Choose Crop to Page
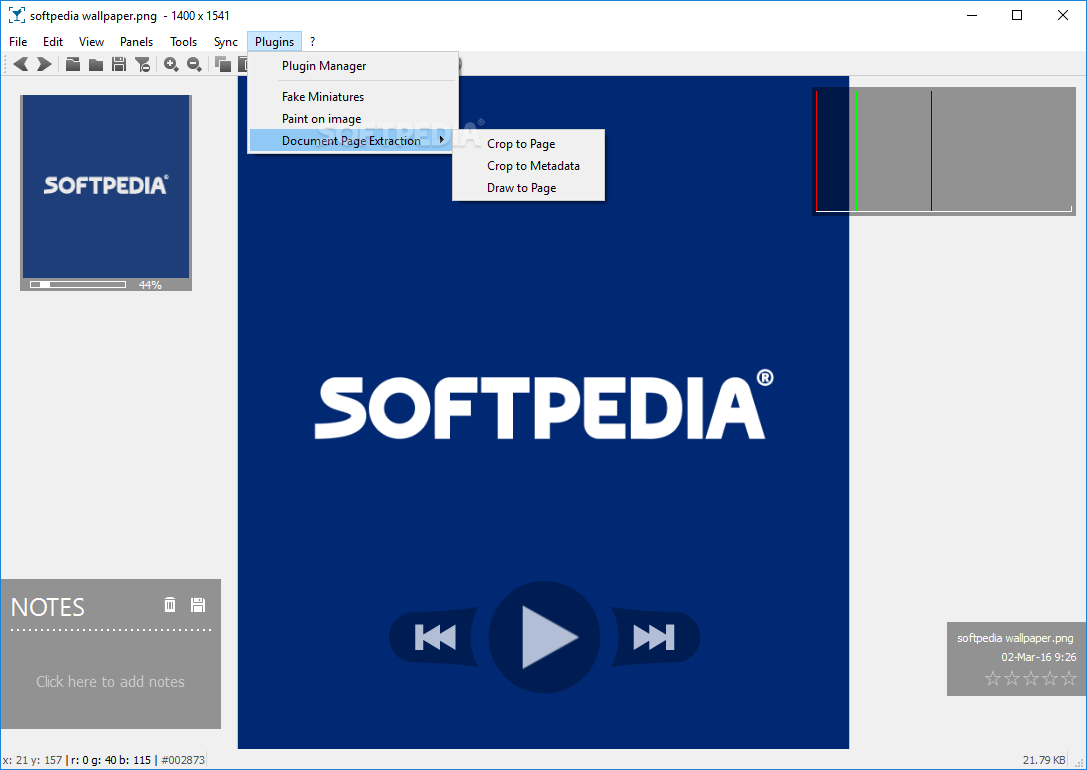This screenshot has width=1087, height=770. click(x=528, y=143)
